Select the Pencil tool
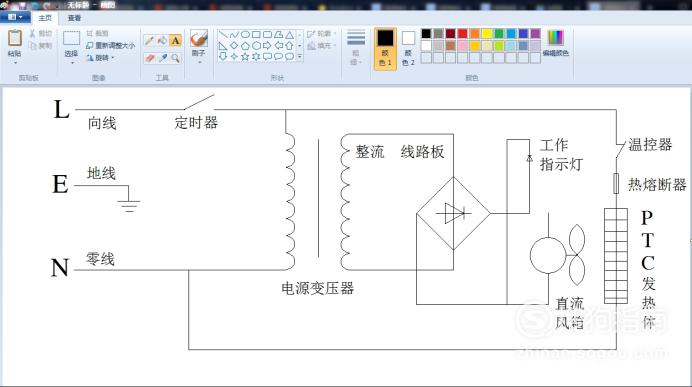This screenshot has width=692, height=387. coord(149,41)
